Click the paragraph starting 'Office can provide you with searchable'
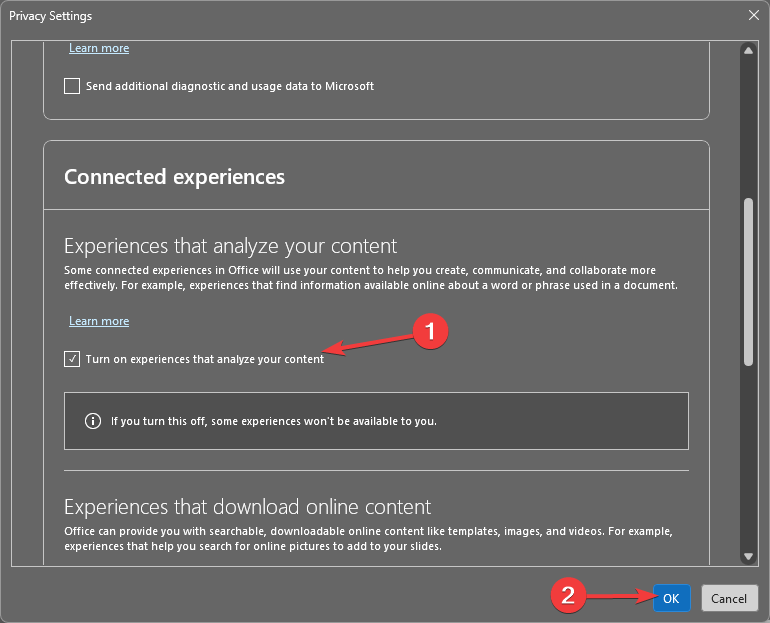 (x=368, y=539)
